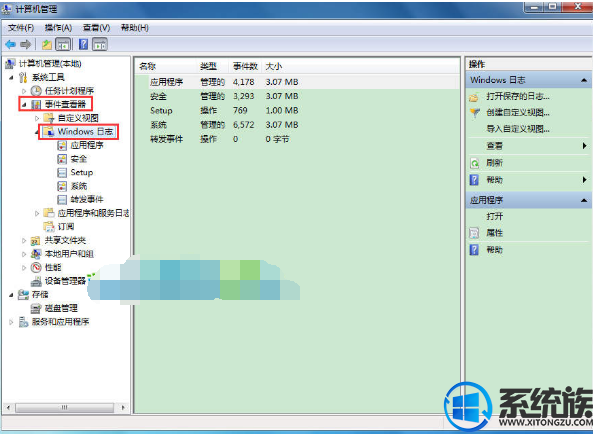
Task: Click the 系统 log icon in tree
Action: coord(62,186)
